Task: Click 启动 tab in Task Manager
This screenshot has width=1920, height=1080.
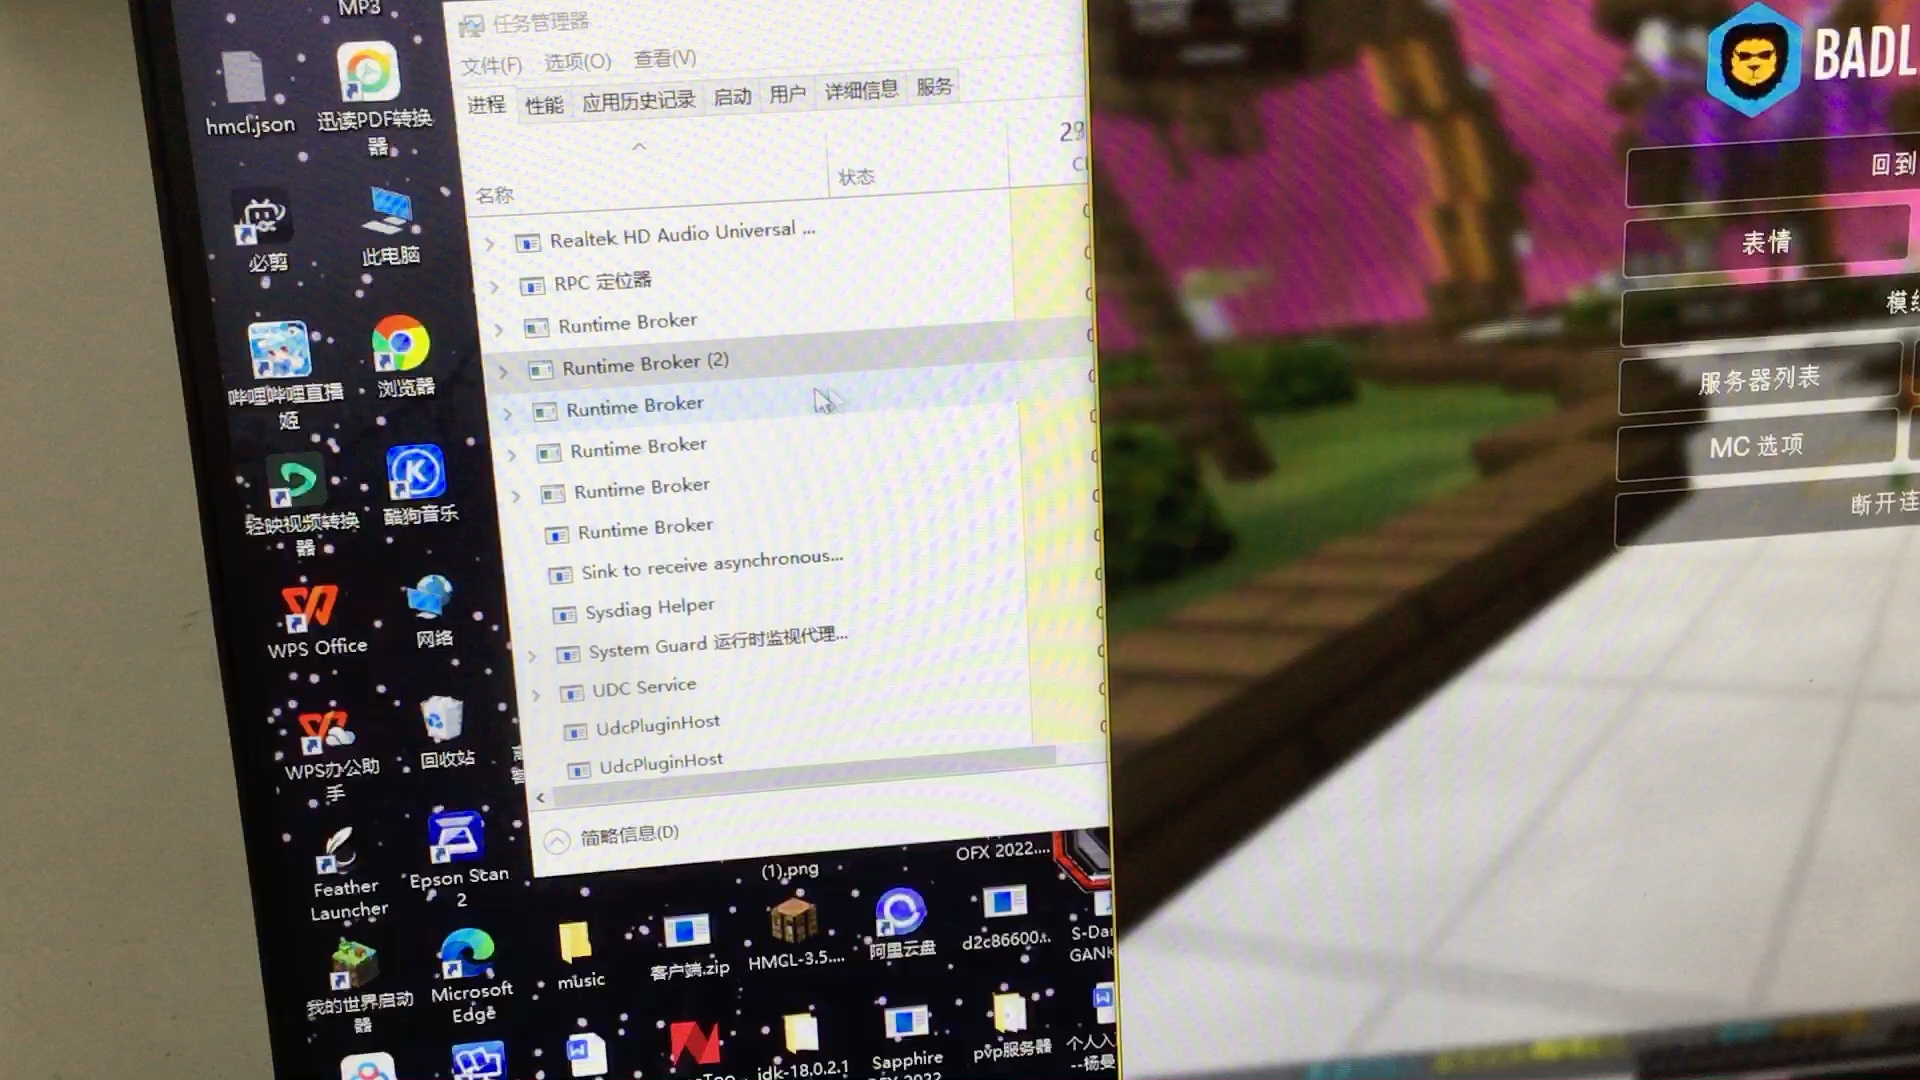Action: [732, 91]
